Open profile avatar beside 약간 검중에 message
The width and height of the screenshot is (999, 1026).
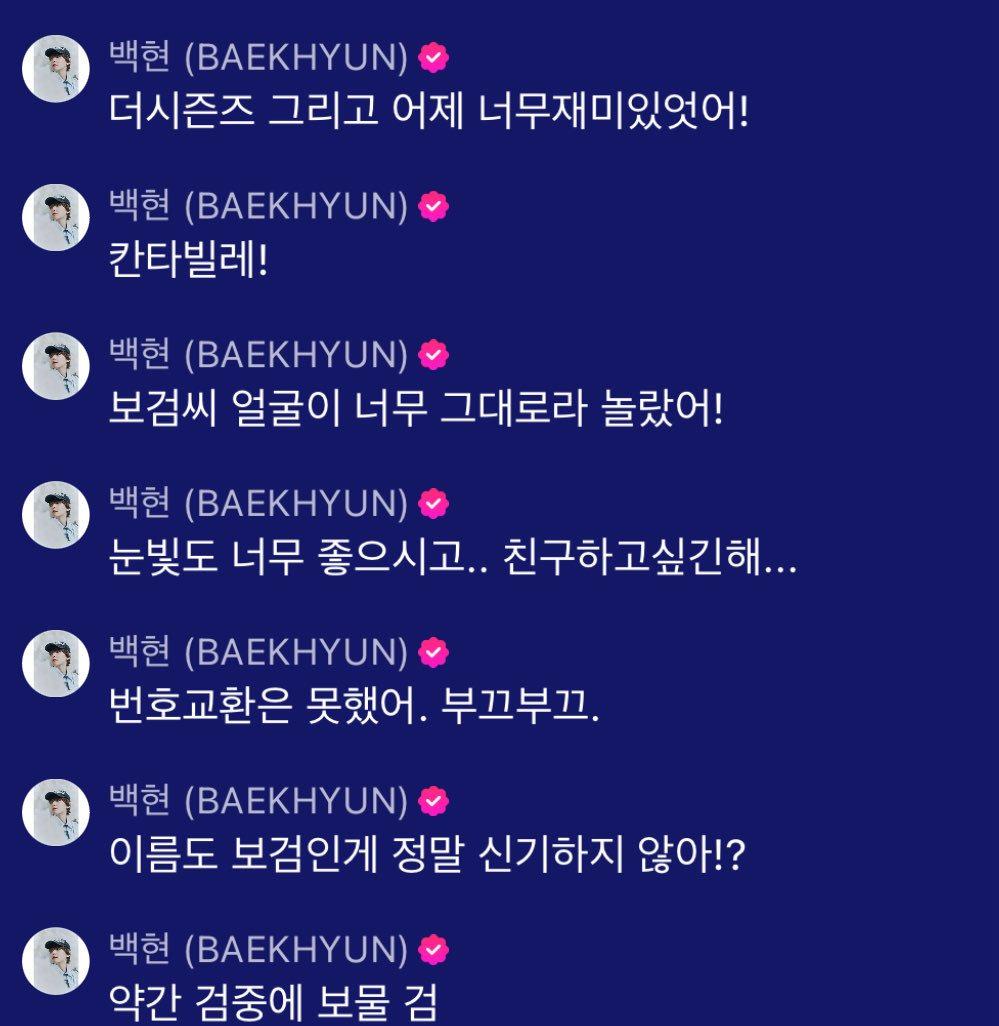pos(56,961)
